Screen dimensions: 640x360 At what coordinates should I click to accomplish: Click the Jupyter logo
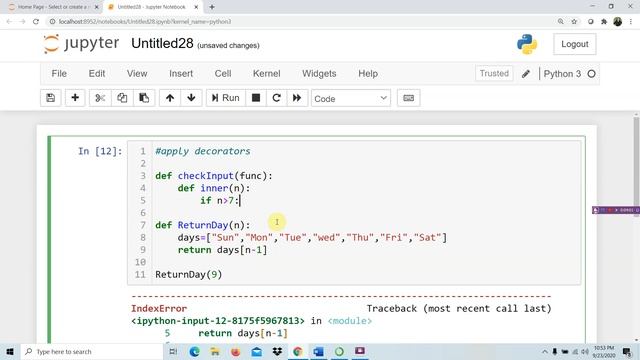pos(81,44)
